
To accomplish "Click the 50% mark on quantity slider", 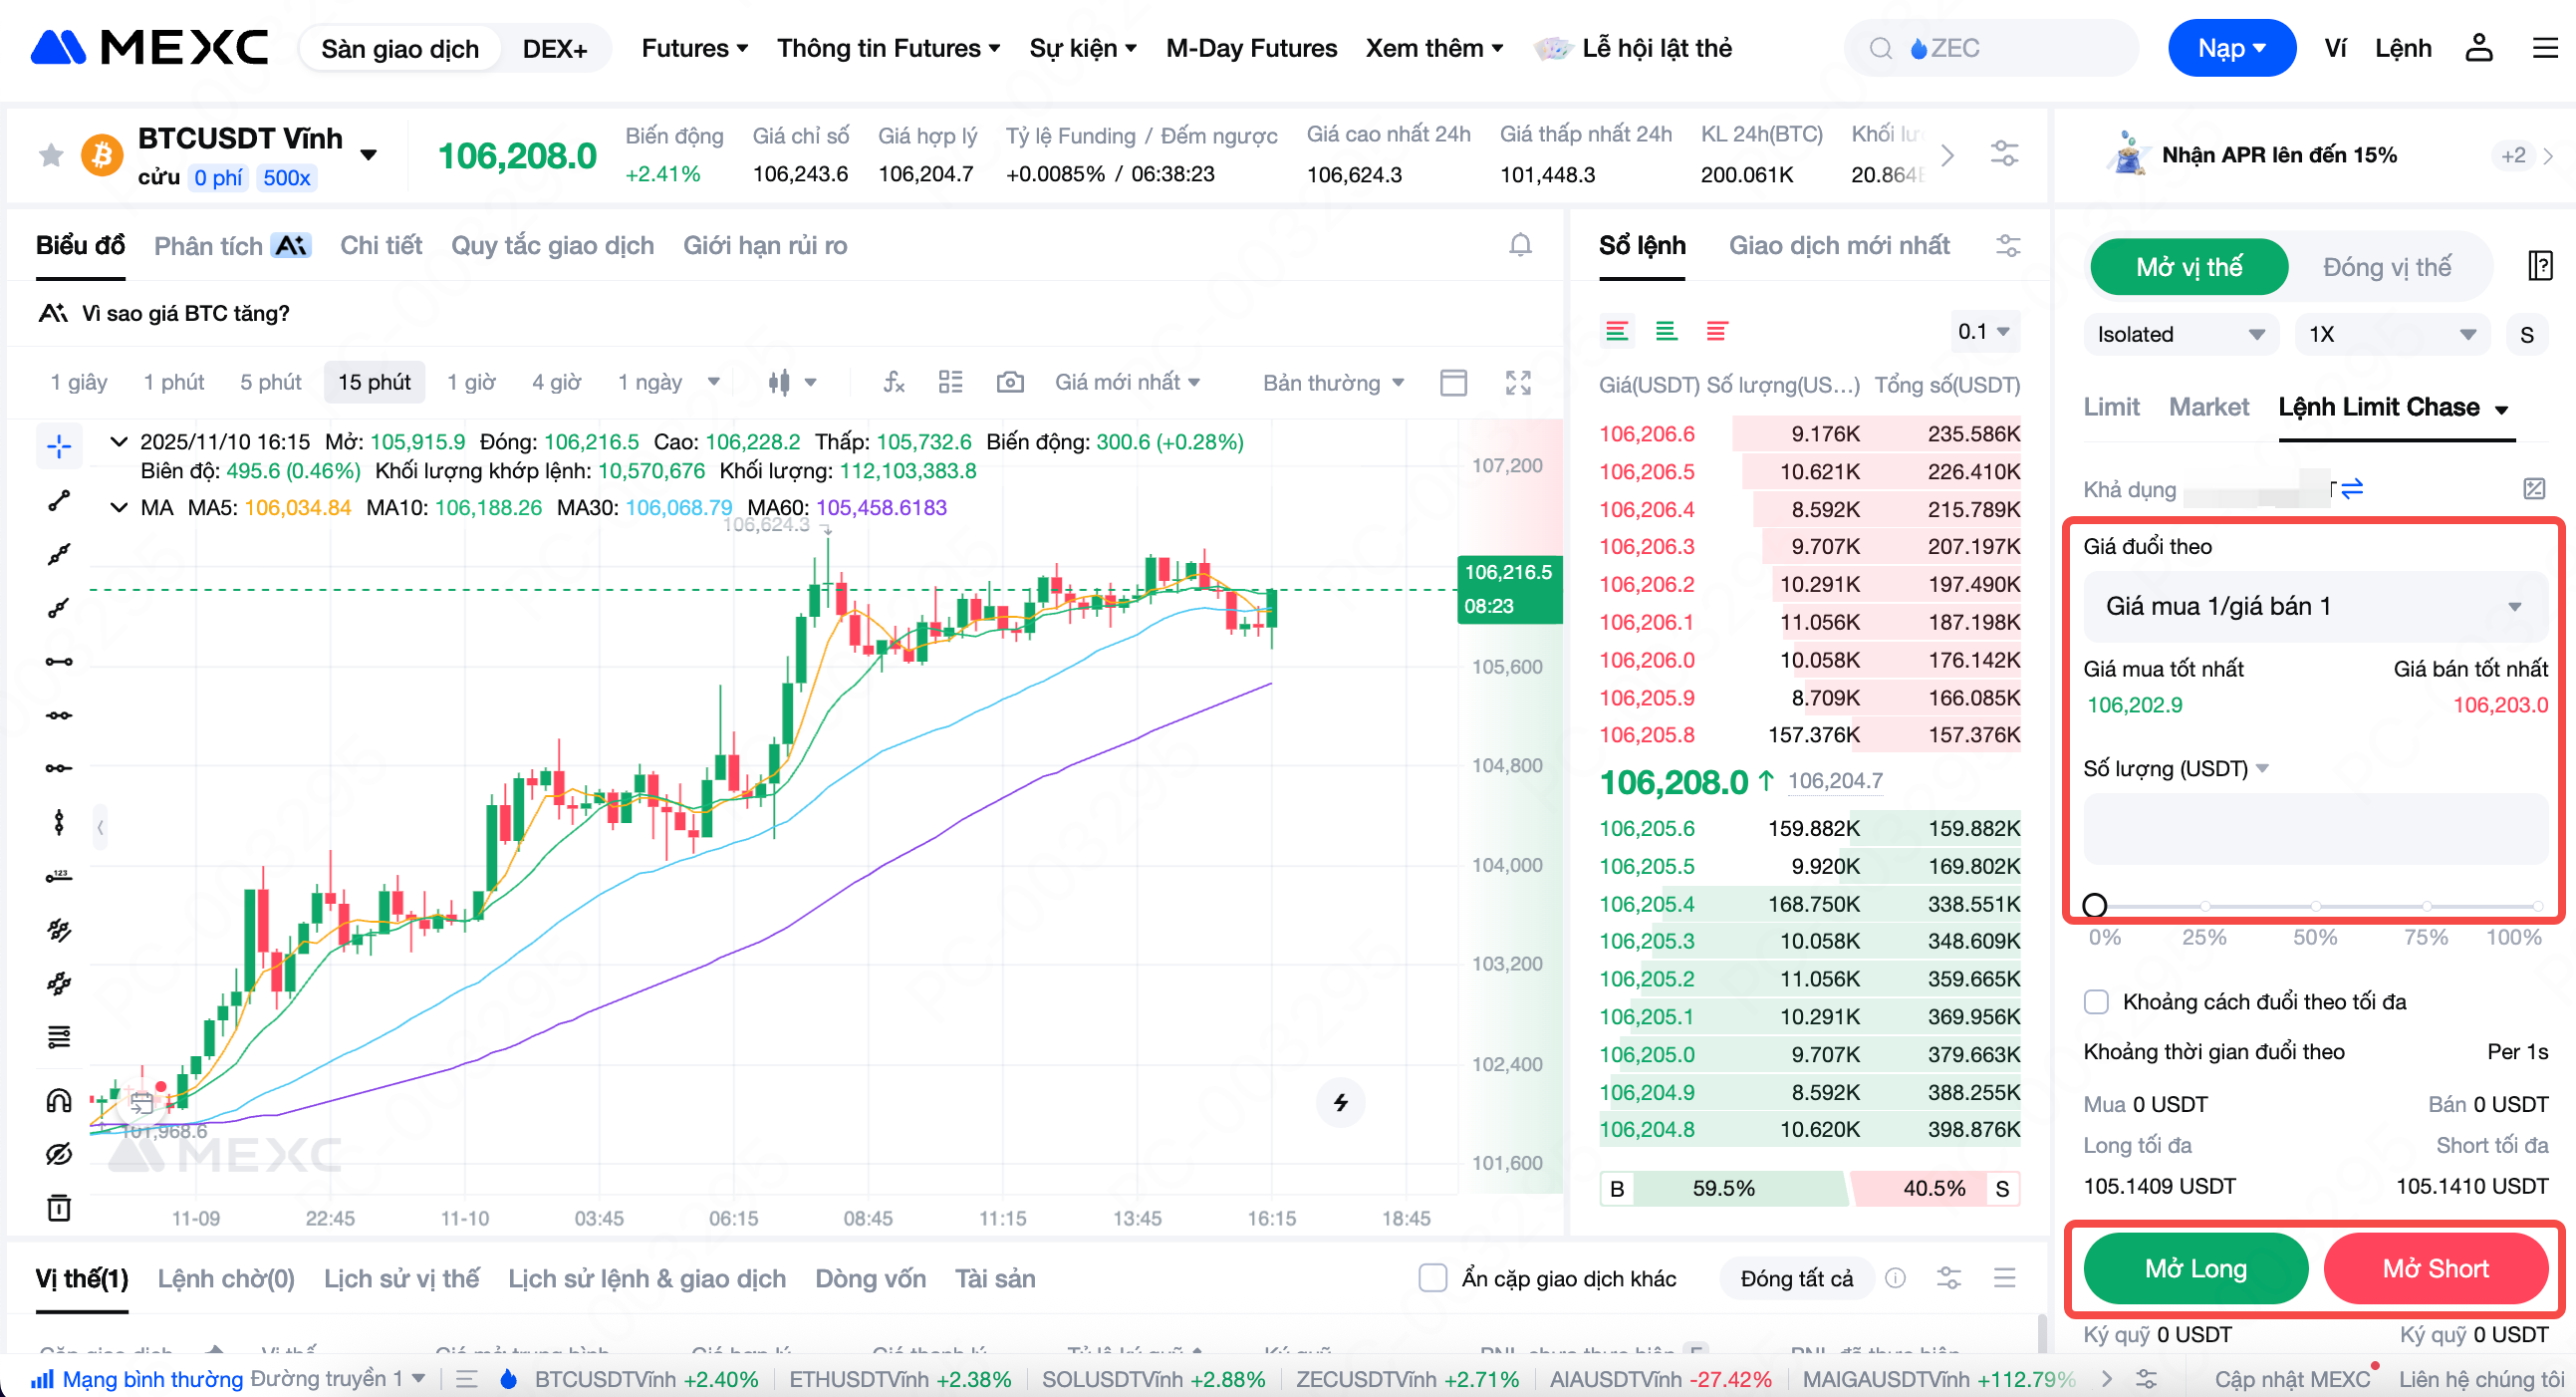I will point(2314,905).
